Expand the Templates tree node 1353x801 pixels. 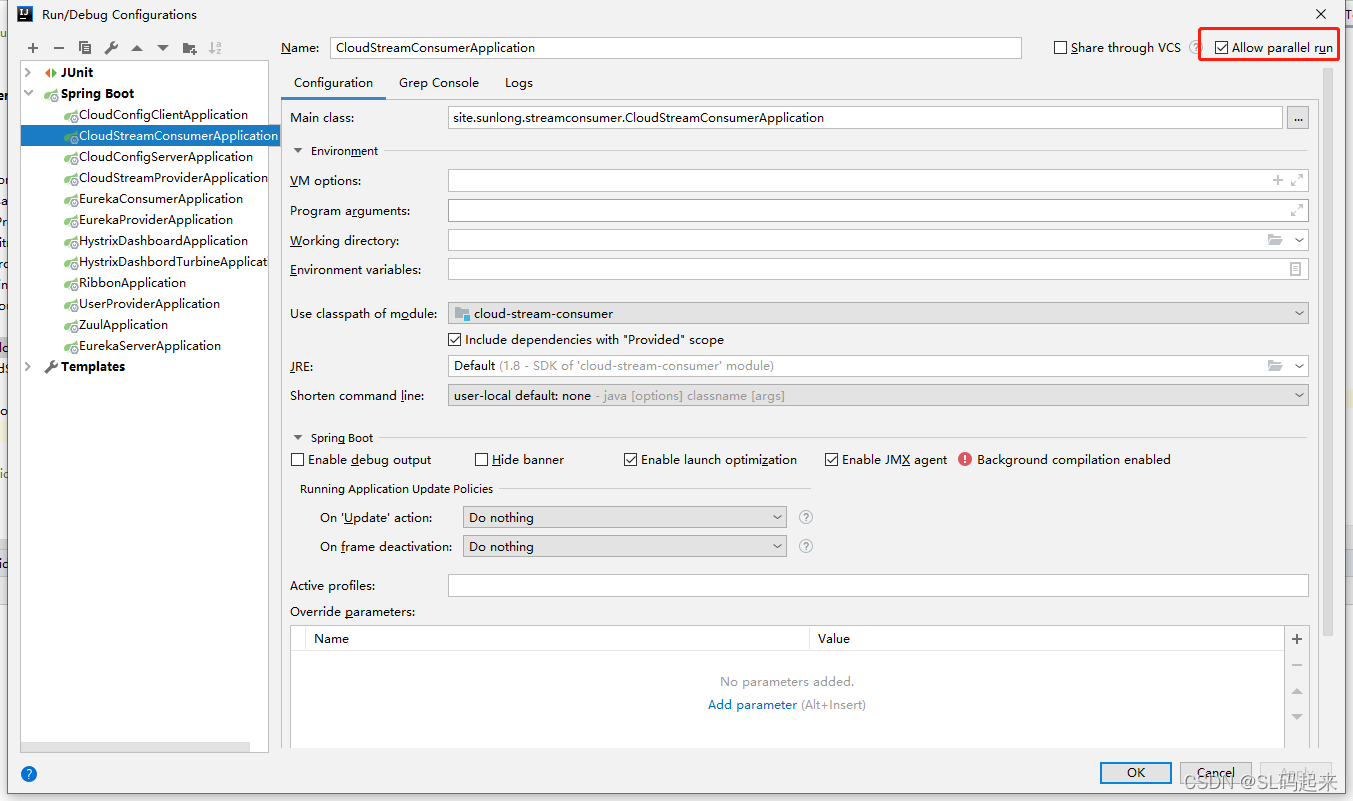[28, 367]
